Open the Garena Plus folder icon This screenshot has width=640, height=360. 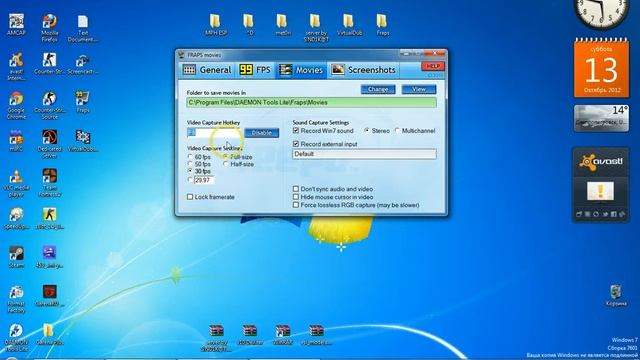click(x=49, y=334)
